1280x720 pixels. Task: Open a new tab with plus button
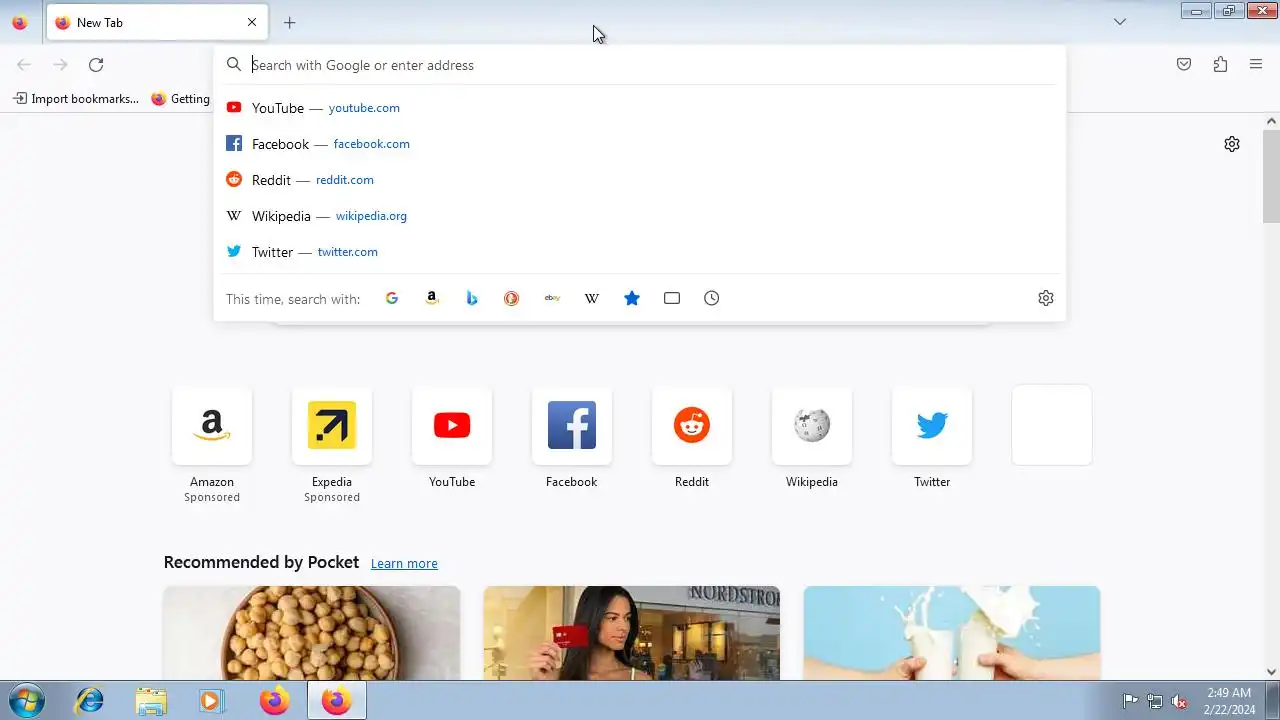pyautogui.click(x=290, y=22)
